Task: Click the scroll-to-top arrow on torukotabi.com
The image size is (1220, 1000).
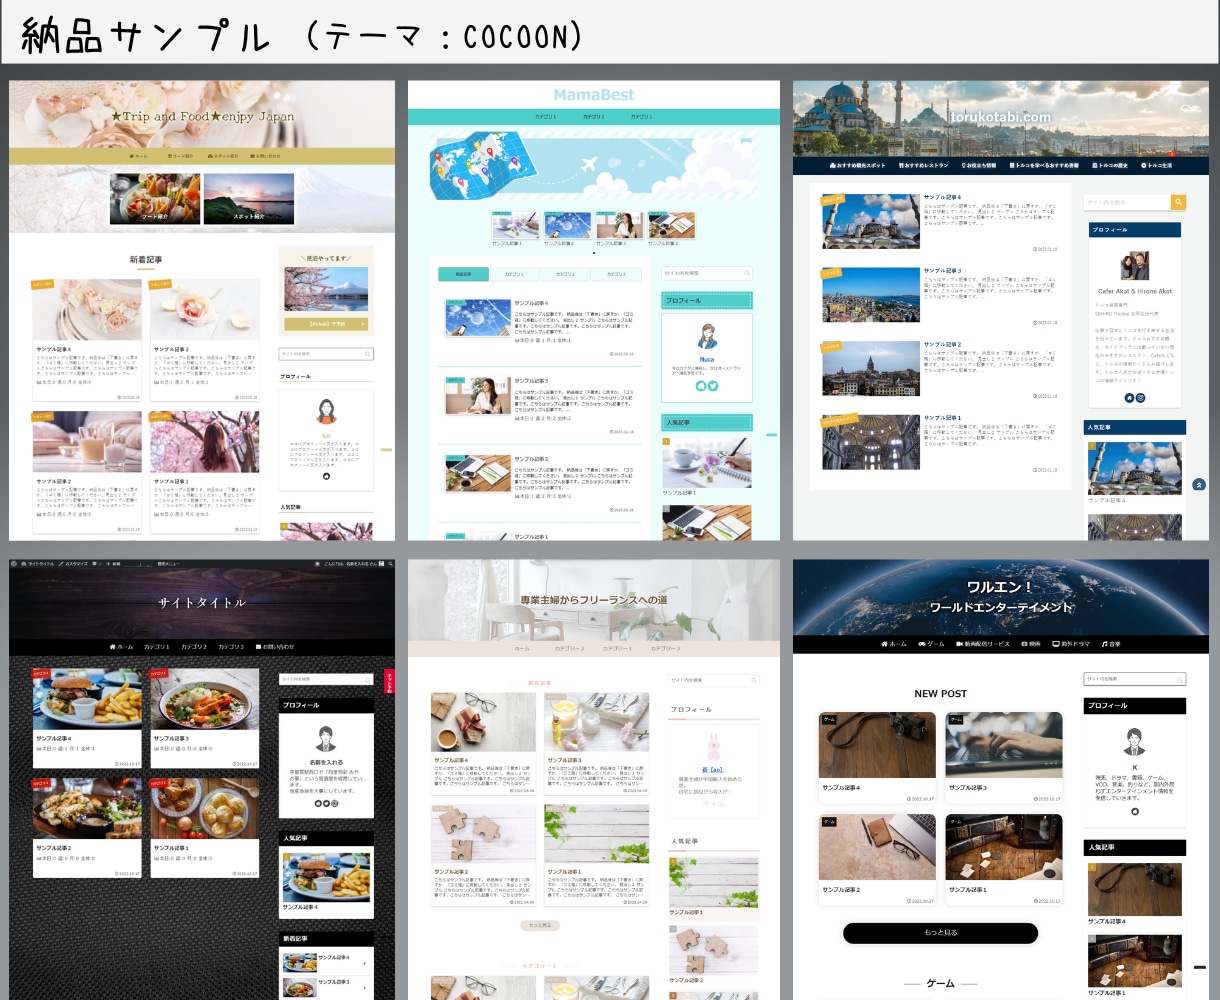Action: [1199, 484]
